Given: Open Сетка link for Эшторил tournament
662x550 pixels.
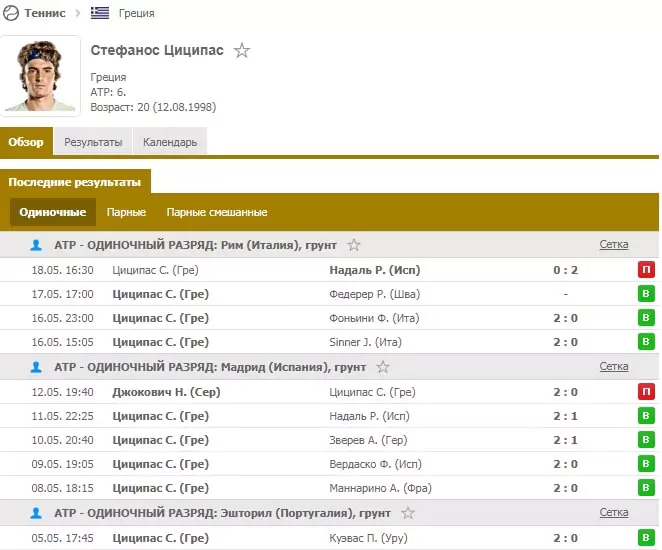Looking at the screenshot, I should pos(614,512).
